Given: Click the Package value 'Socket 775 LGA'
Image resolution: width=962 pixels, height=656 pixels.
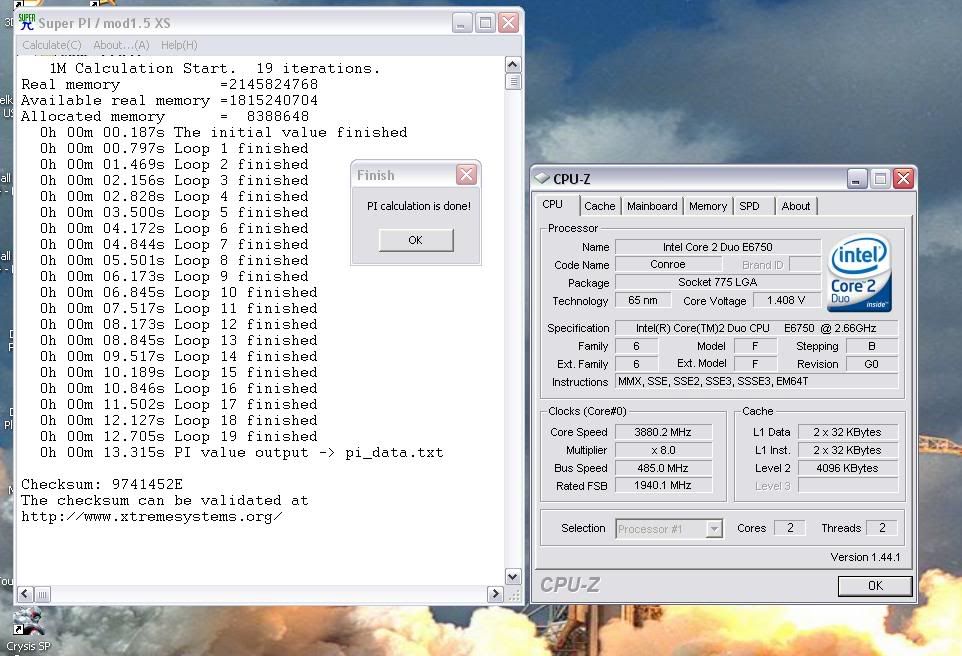Looking at the screenshot, I should [718, 282].
